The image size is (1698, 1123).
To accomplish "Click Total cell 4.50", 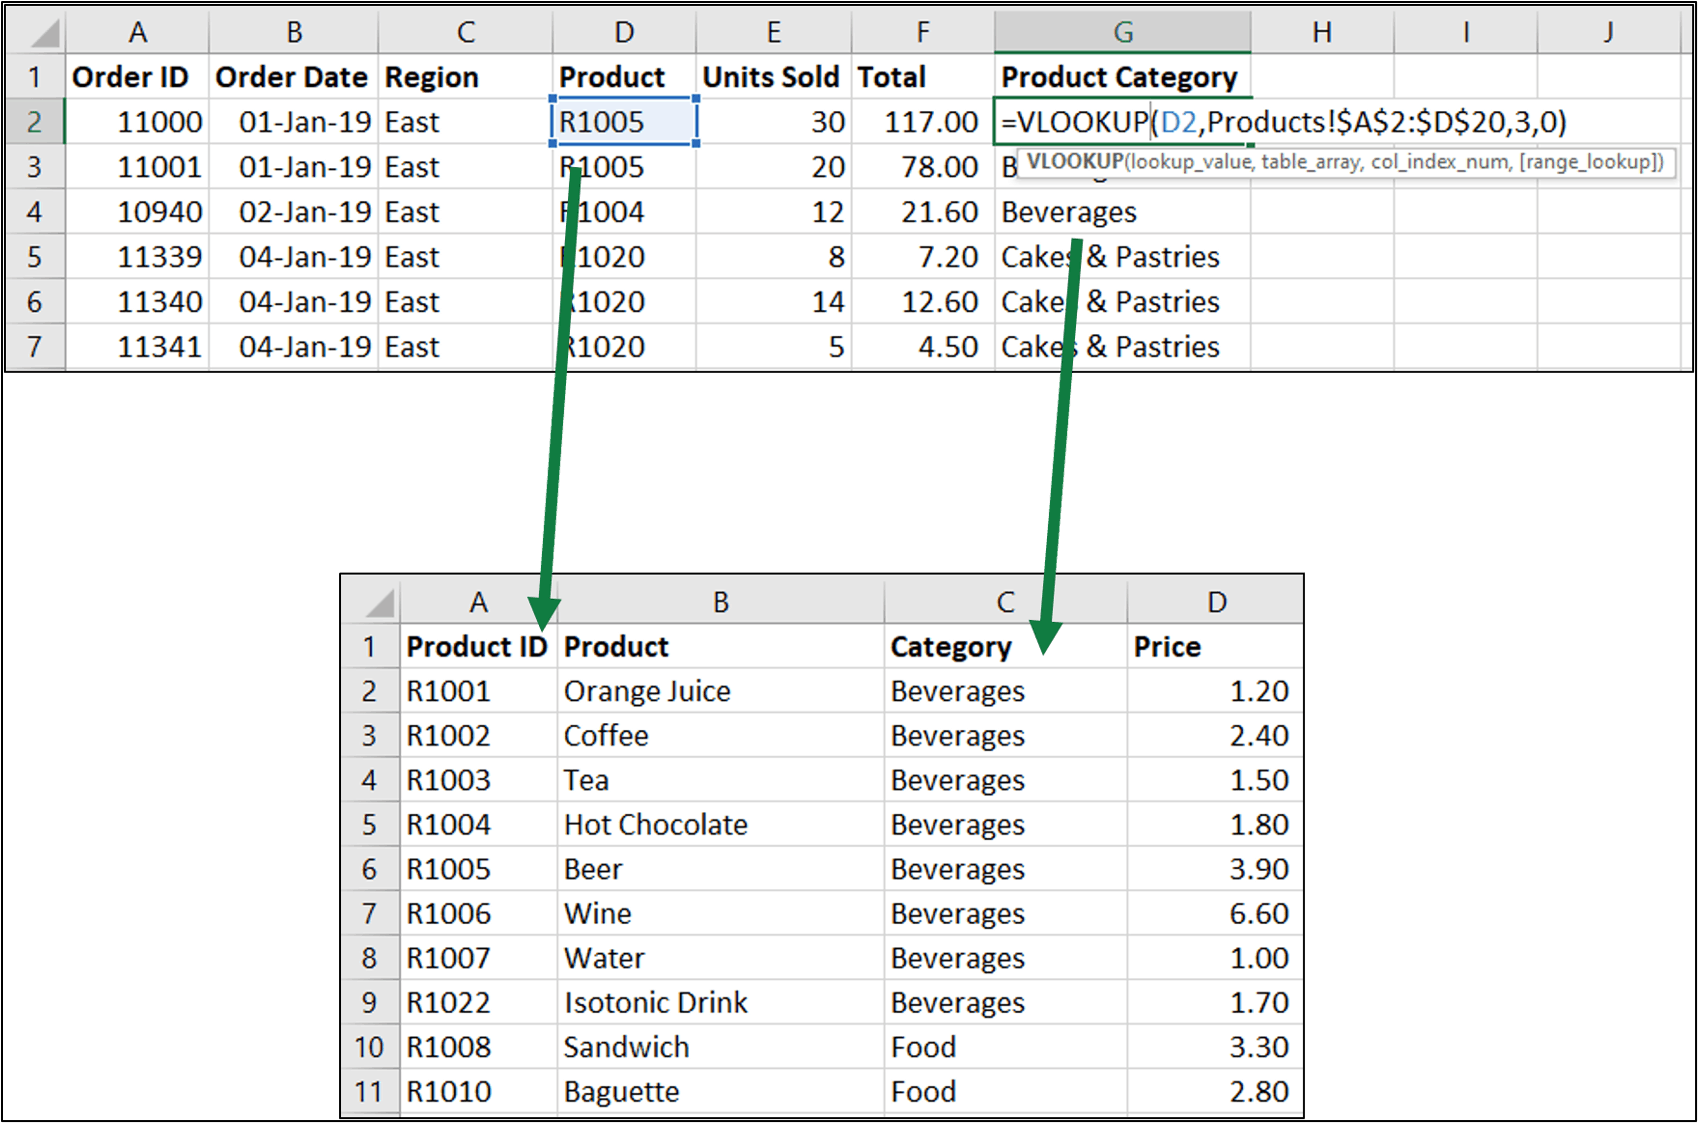I will point(922,347).
